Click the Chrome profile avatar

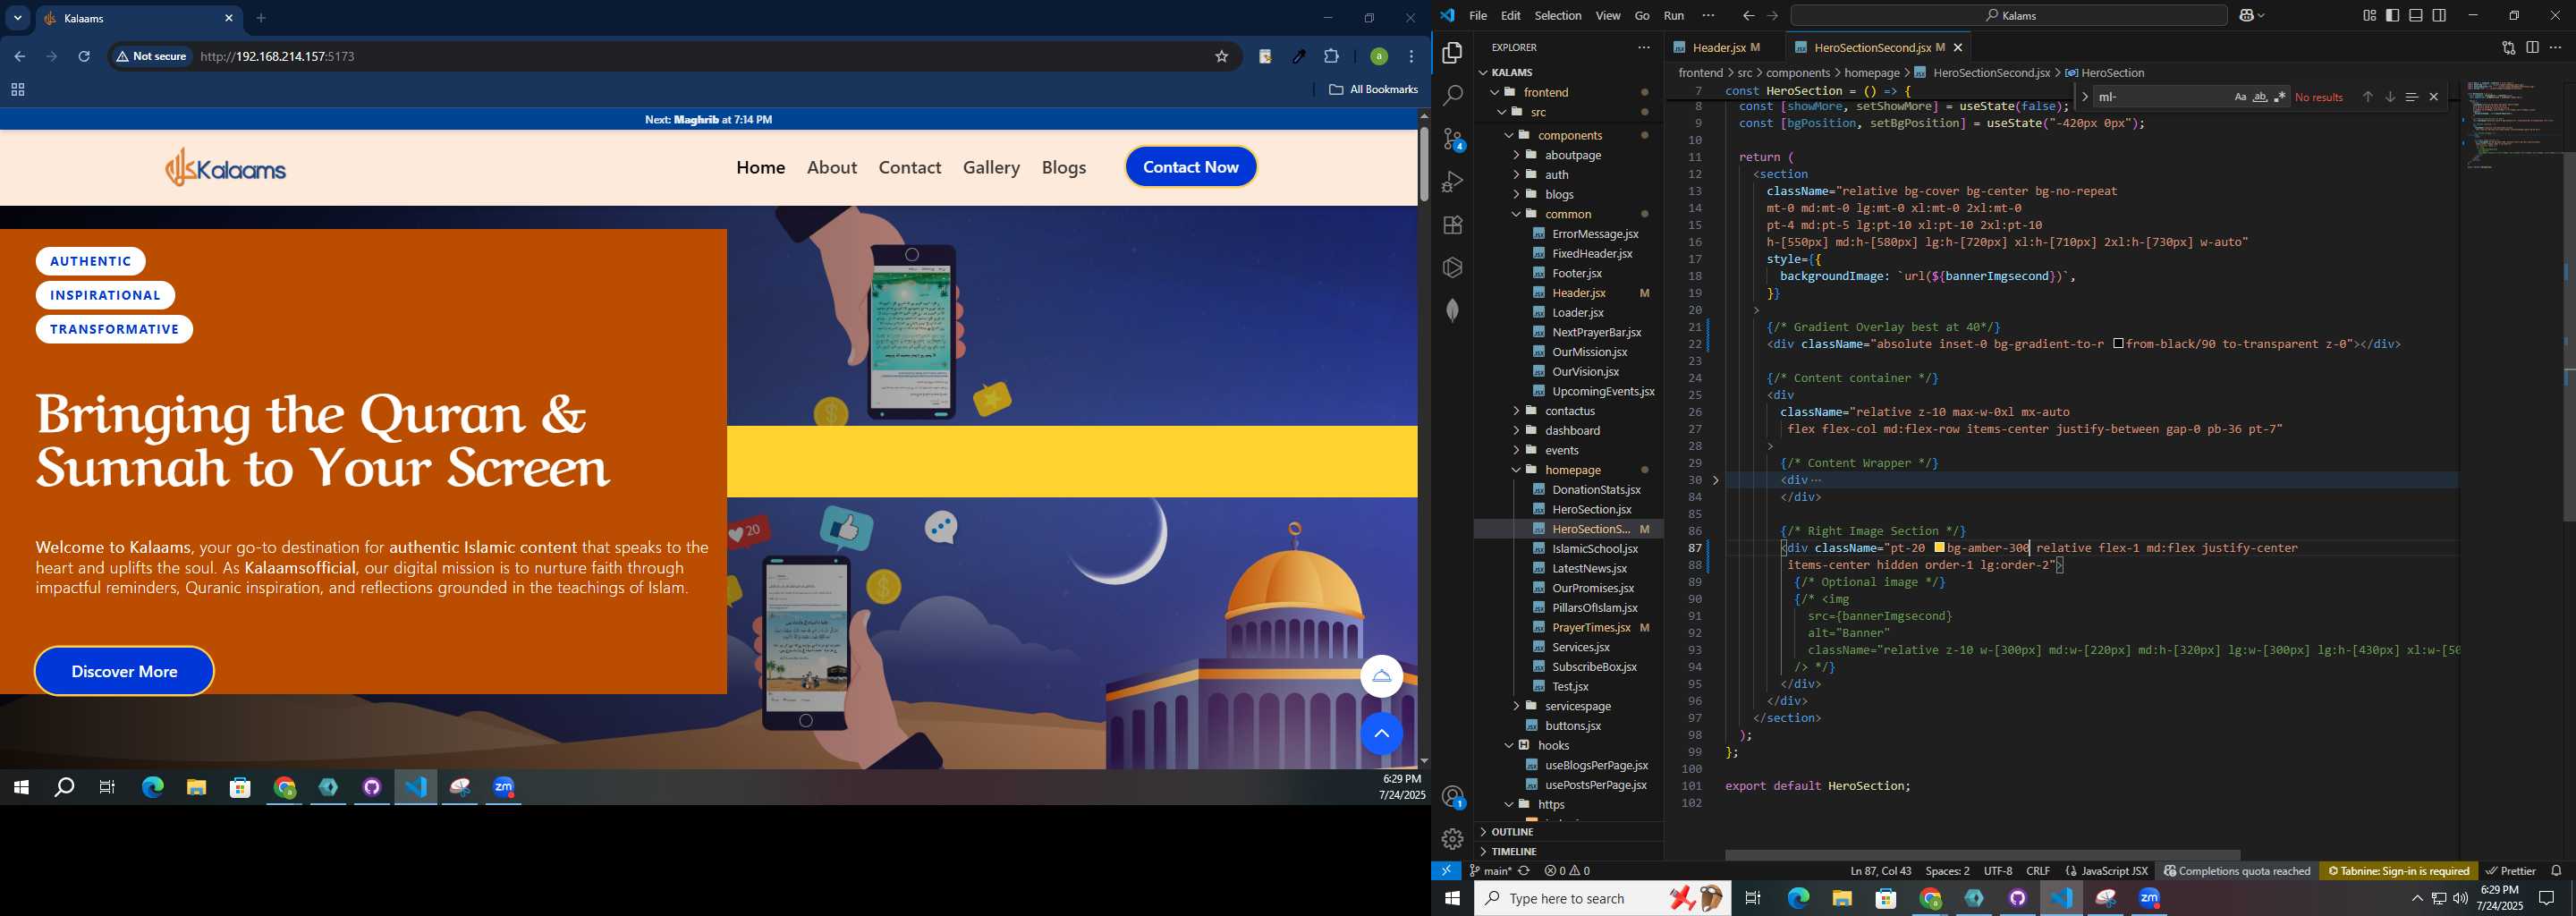point(1378,57)
